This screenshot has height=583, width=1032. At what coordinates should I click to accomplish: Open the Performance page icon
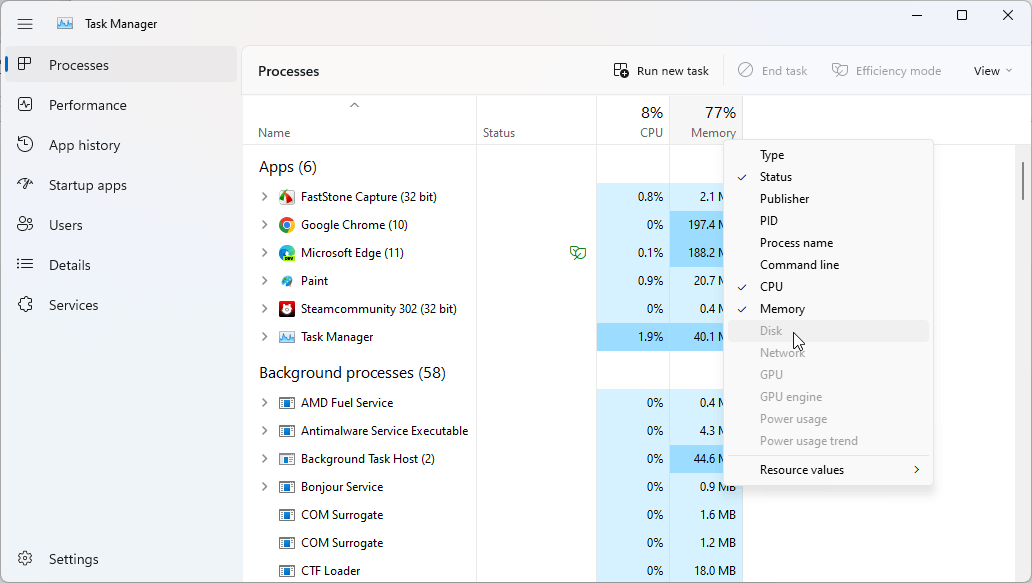point(25,105)
